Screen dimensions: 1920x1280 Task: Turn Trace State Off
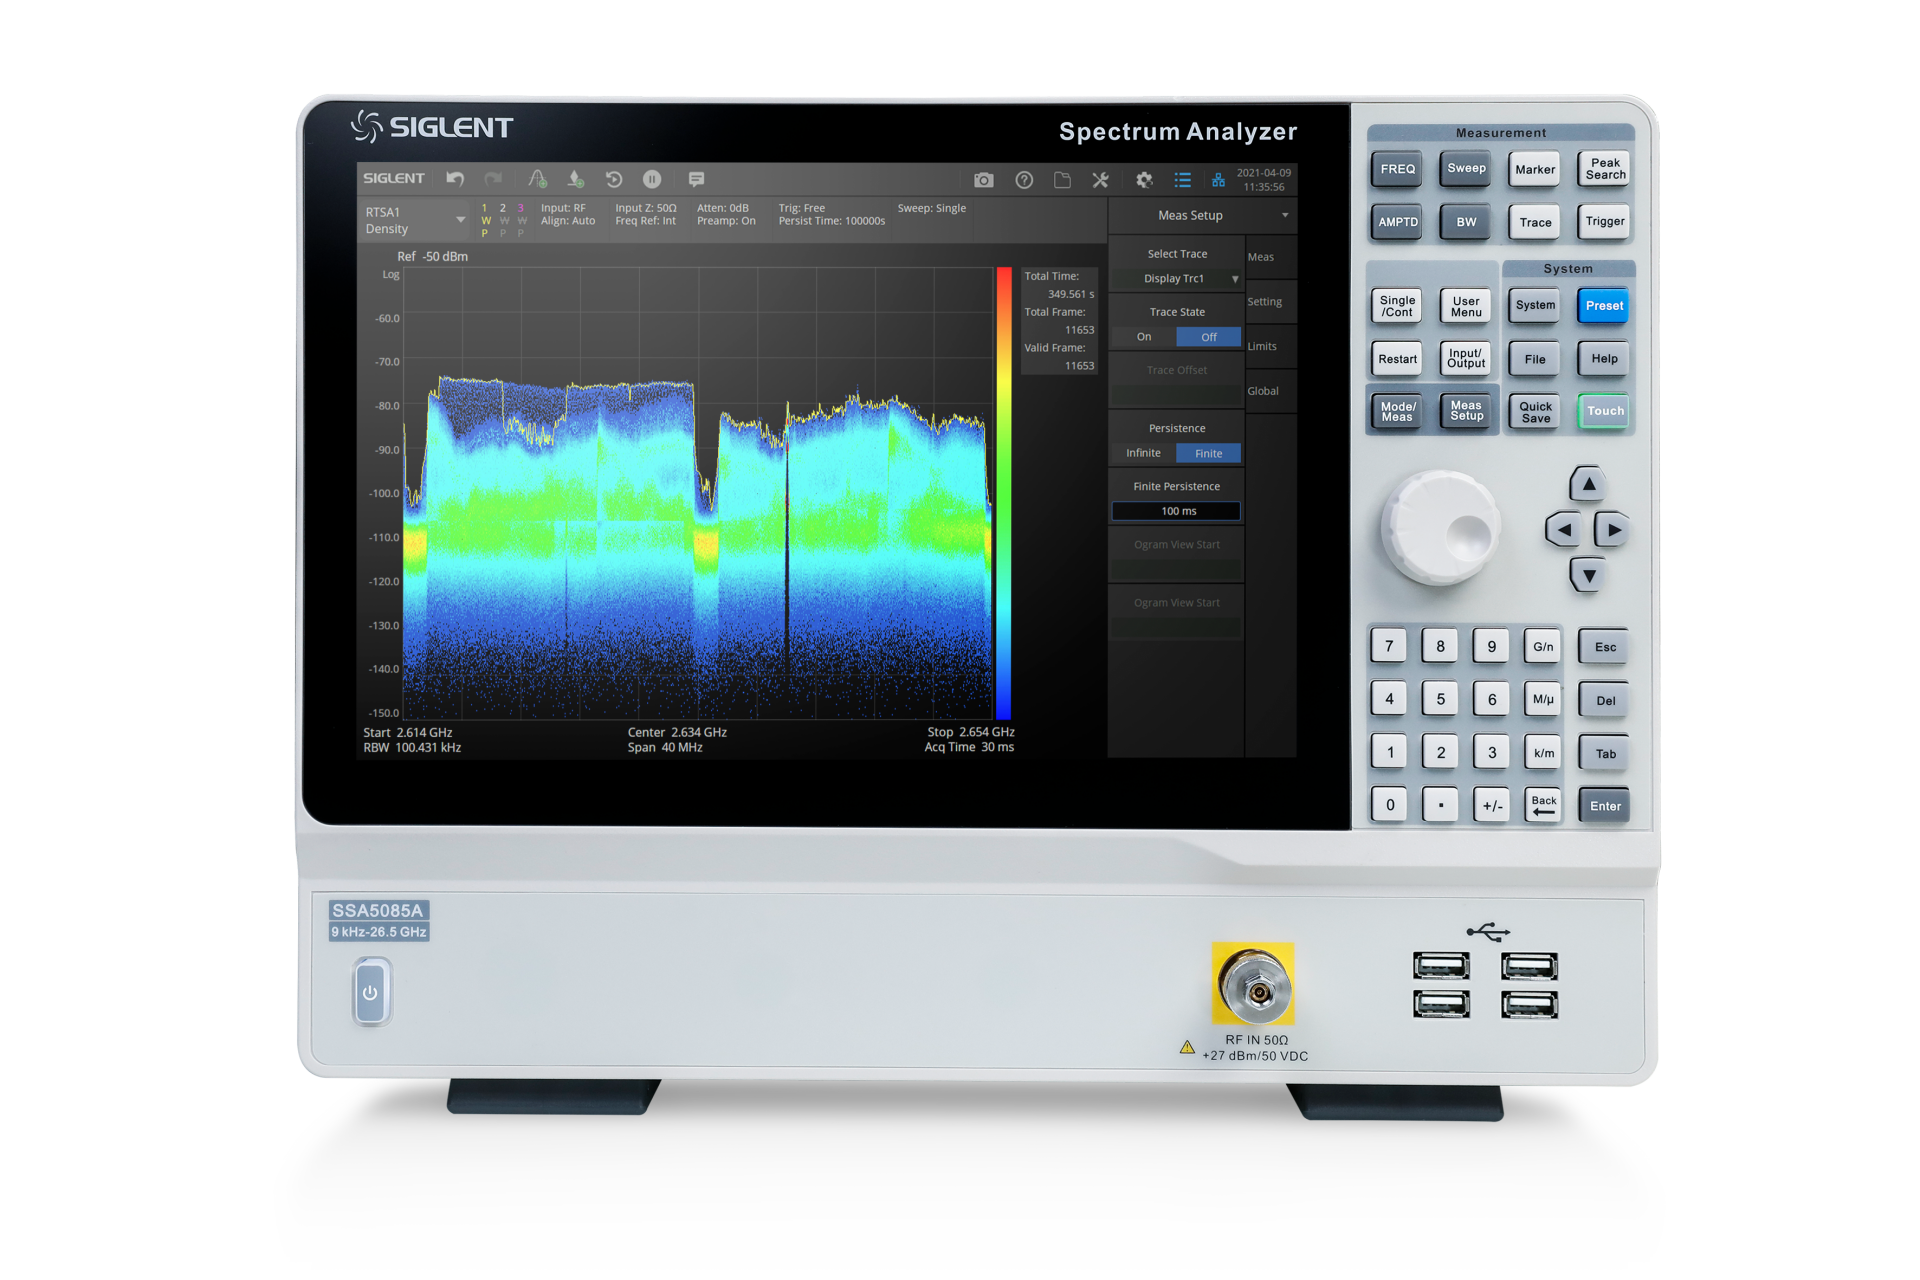coord(1209,337)
